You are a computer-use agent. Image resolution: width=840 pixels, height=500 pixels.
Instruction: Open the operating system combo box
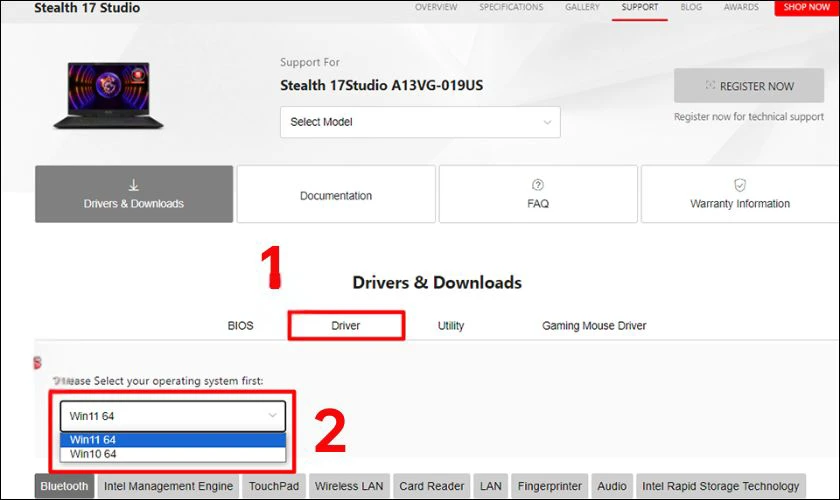pos(172,416)
